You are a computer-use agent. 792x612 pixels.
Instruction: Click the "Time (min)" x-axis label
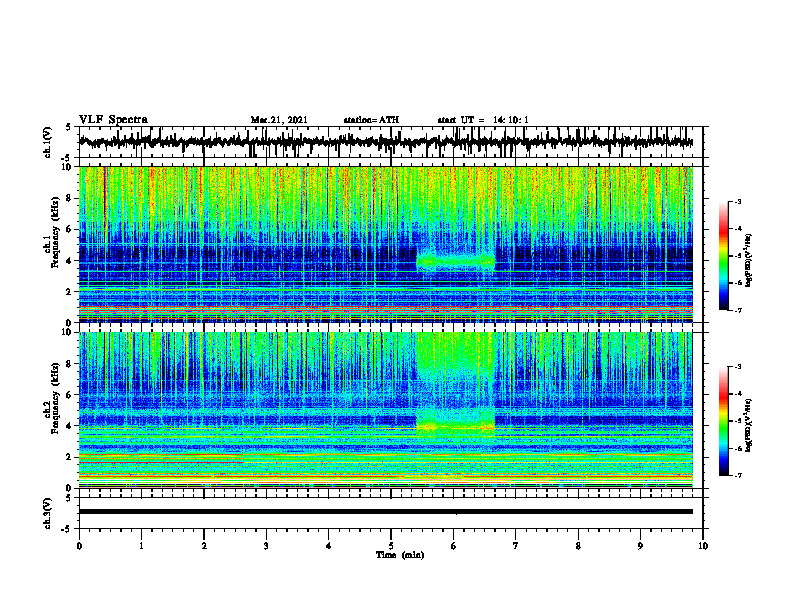click(400, 555)
